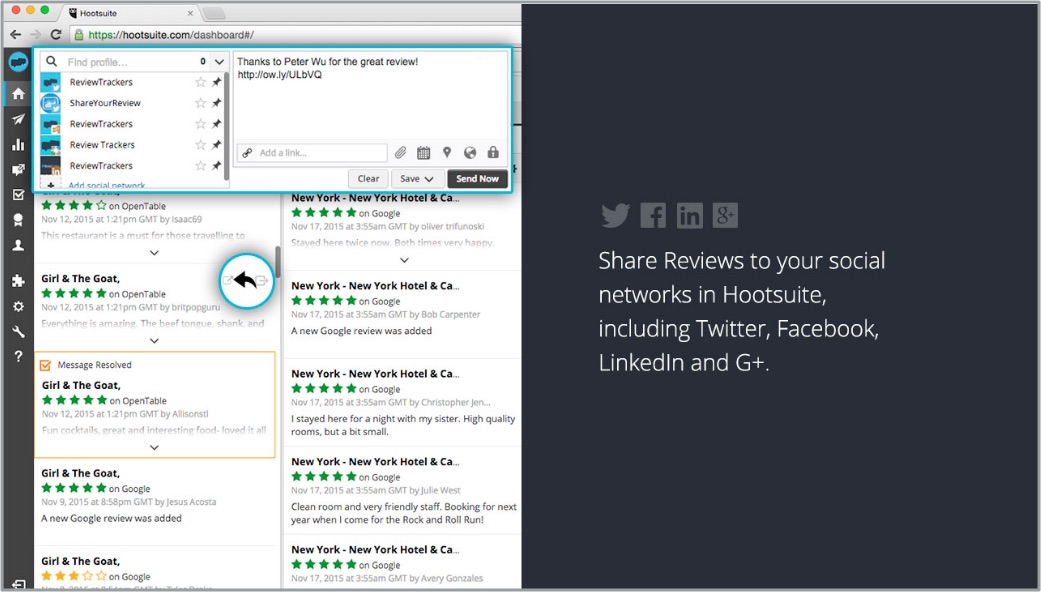The image size is (1041, 592).
Task: Expand the Isaac69 OpenTable review
Action: (x=154, y=253)
